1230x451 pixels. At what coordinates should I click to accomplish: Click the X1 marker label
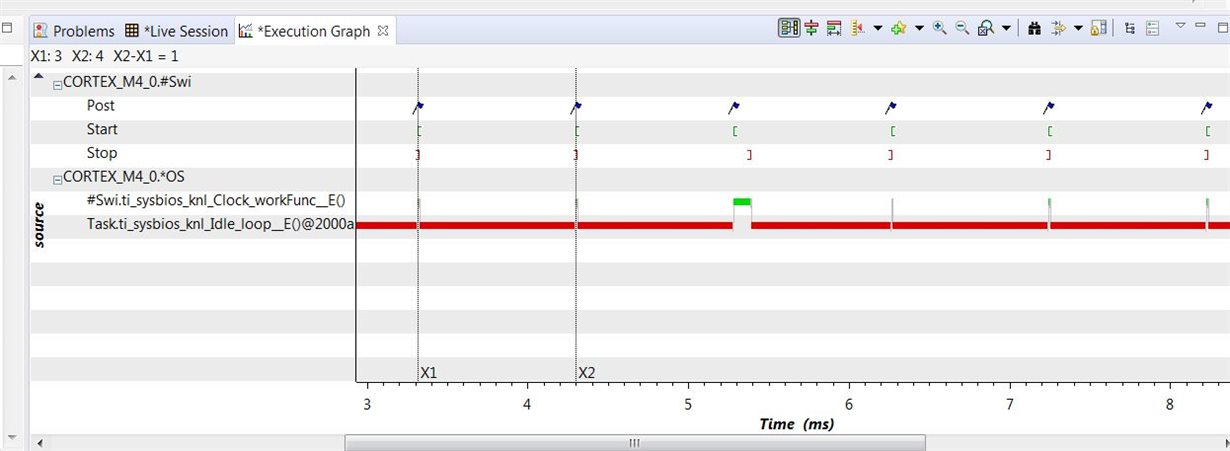[429, 372]
